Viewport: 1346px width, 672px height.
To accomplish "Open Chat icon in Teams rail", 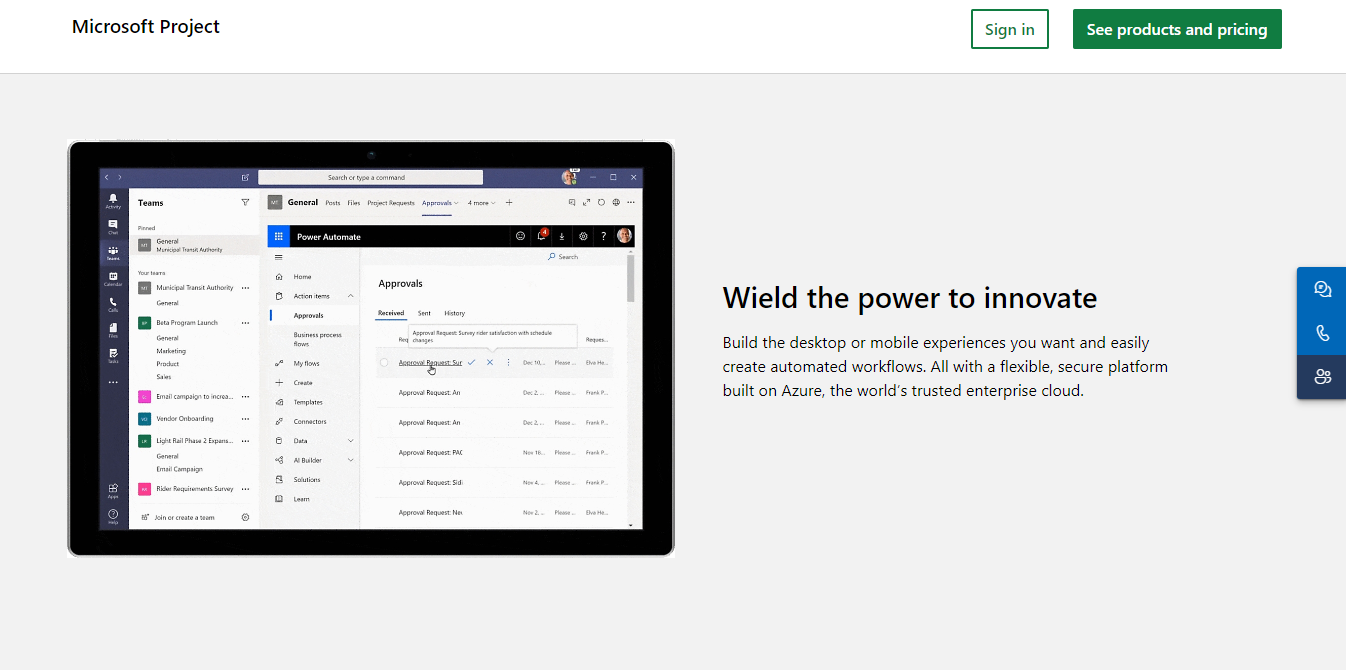I will [x=113, y=226].
